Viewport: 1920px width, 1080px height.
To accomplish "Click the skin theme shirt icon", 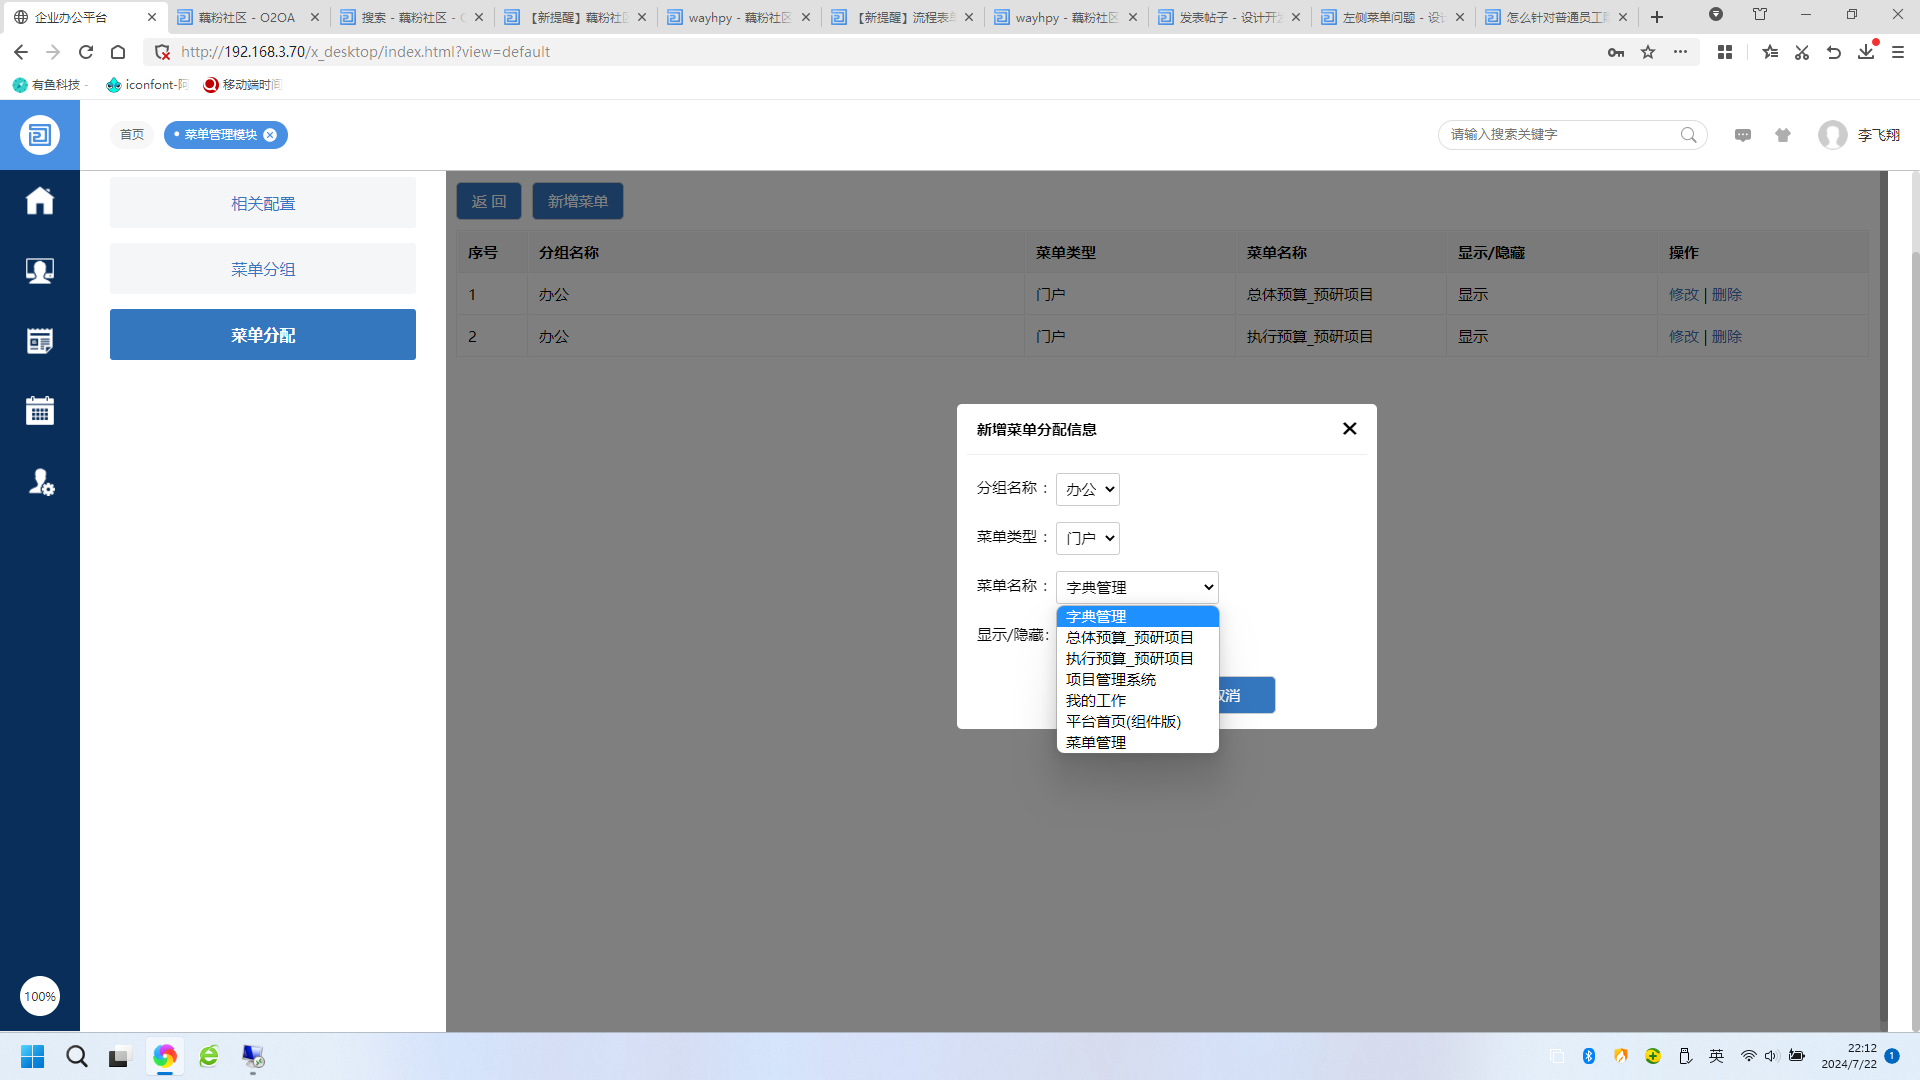I will click(1783, 135).
